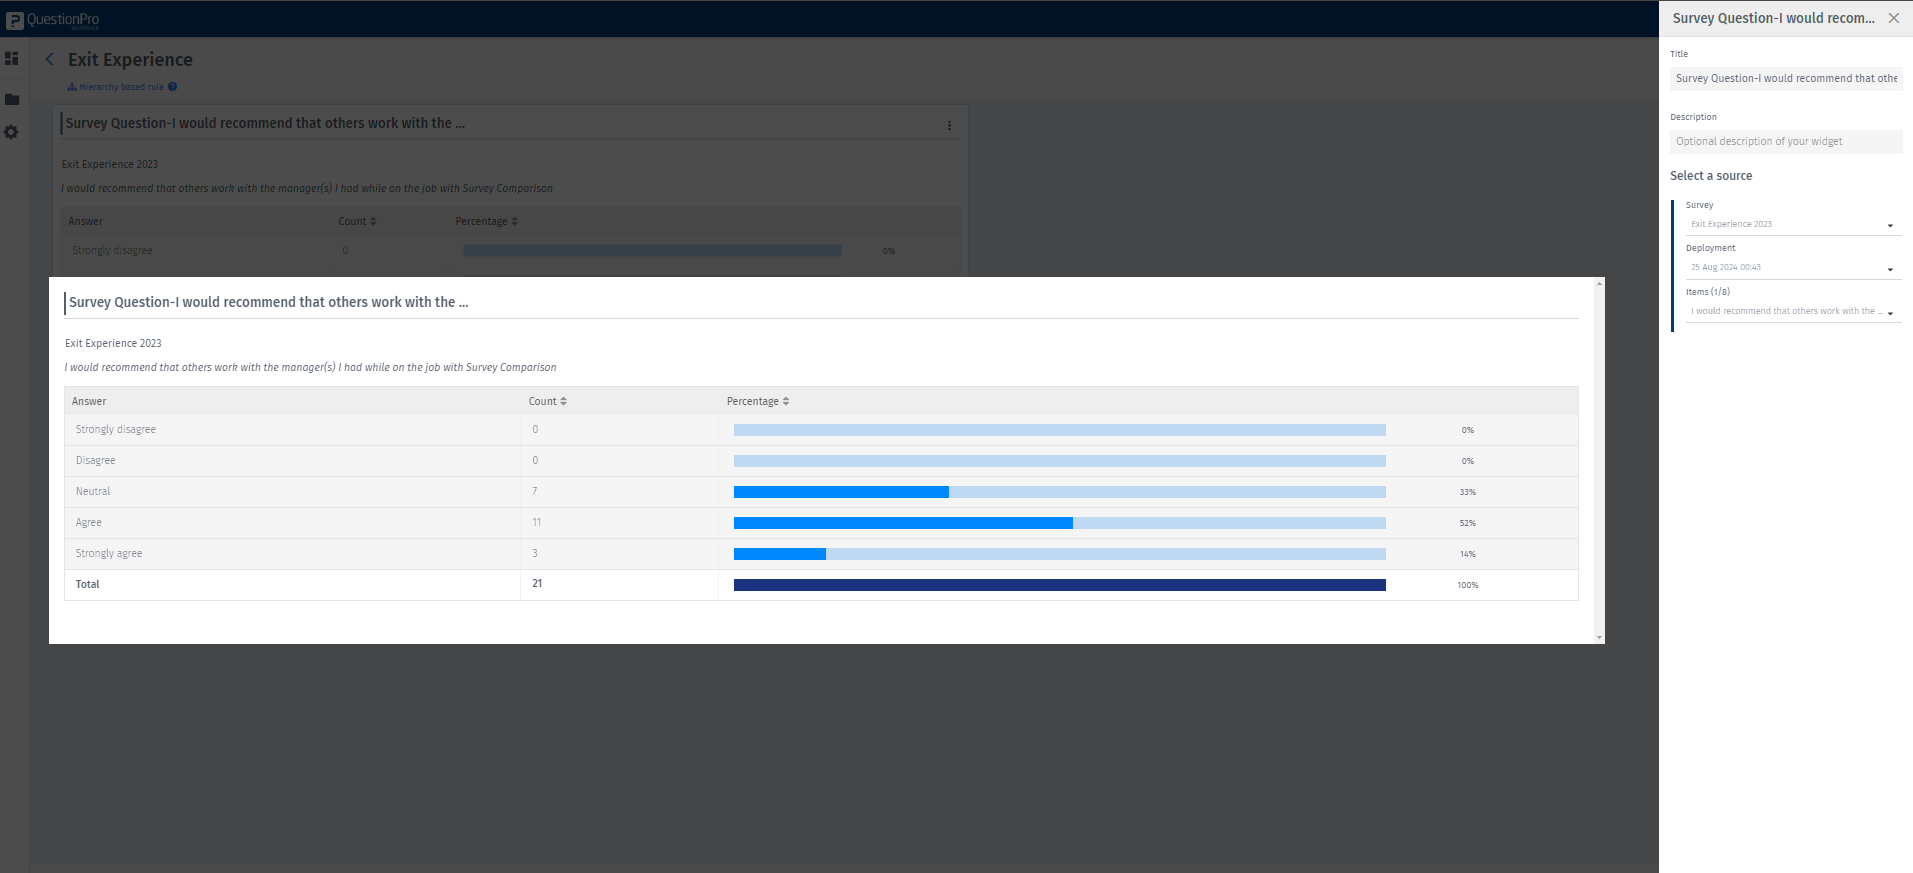
Task: Open the background widget's three-dot options menu
Action: click(949, 125)
